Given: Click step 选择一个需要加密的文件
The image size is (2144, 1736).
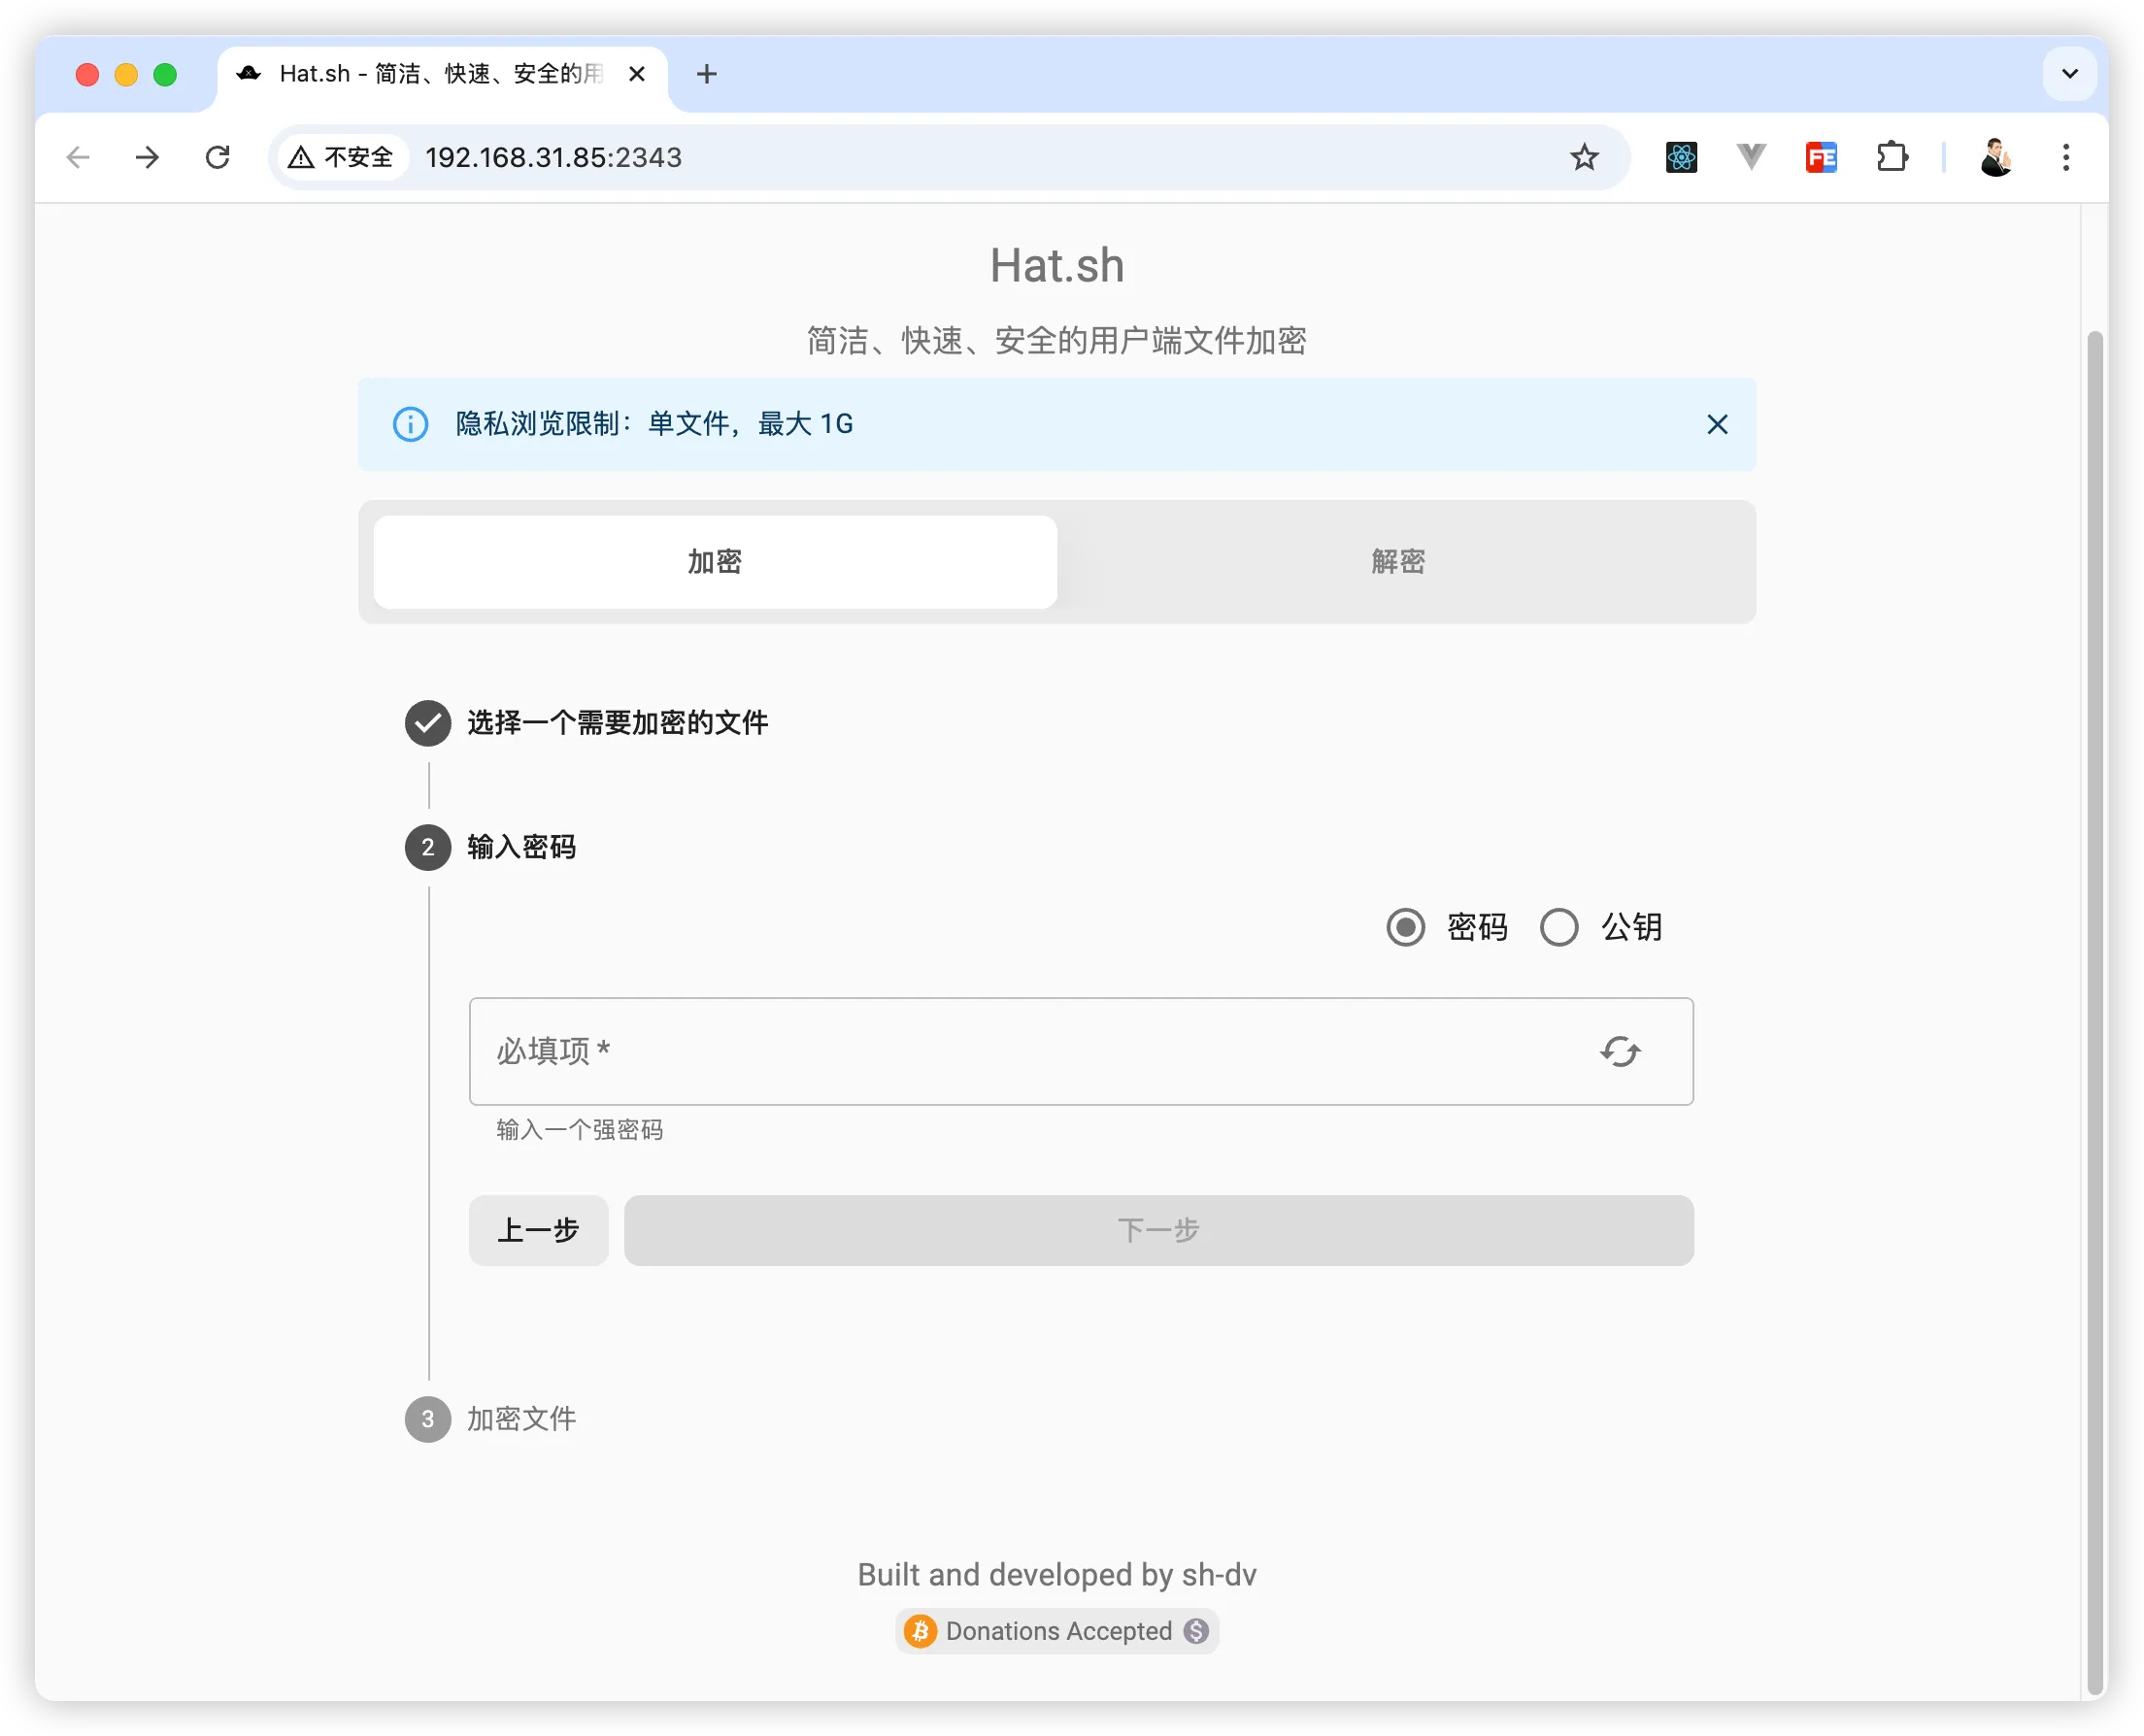Looking at the screenshot, I should point(617,723).
